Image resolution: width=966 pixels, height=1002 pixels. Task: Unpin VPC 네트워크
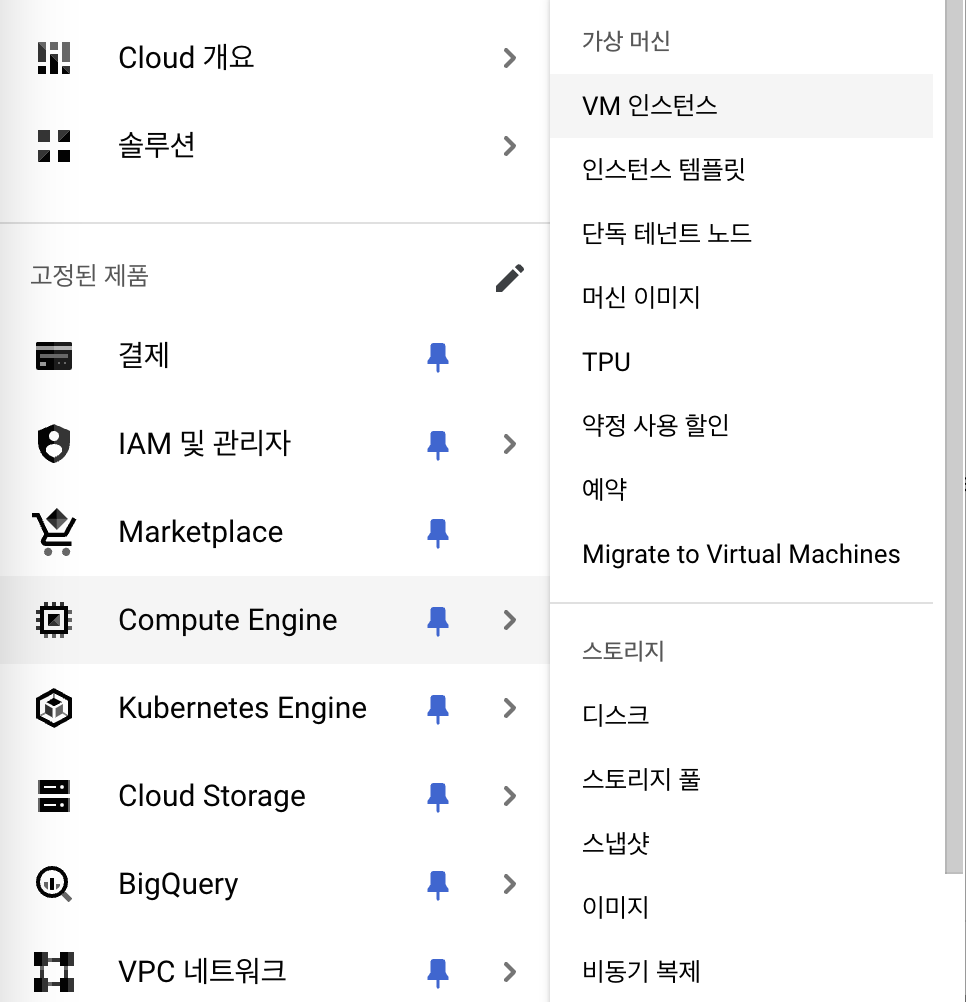point(438,973)
